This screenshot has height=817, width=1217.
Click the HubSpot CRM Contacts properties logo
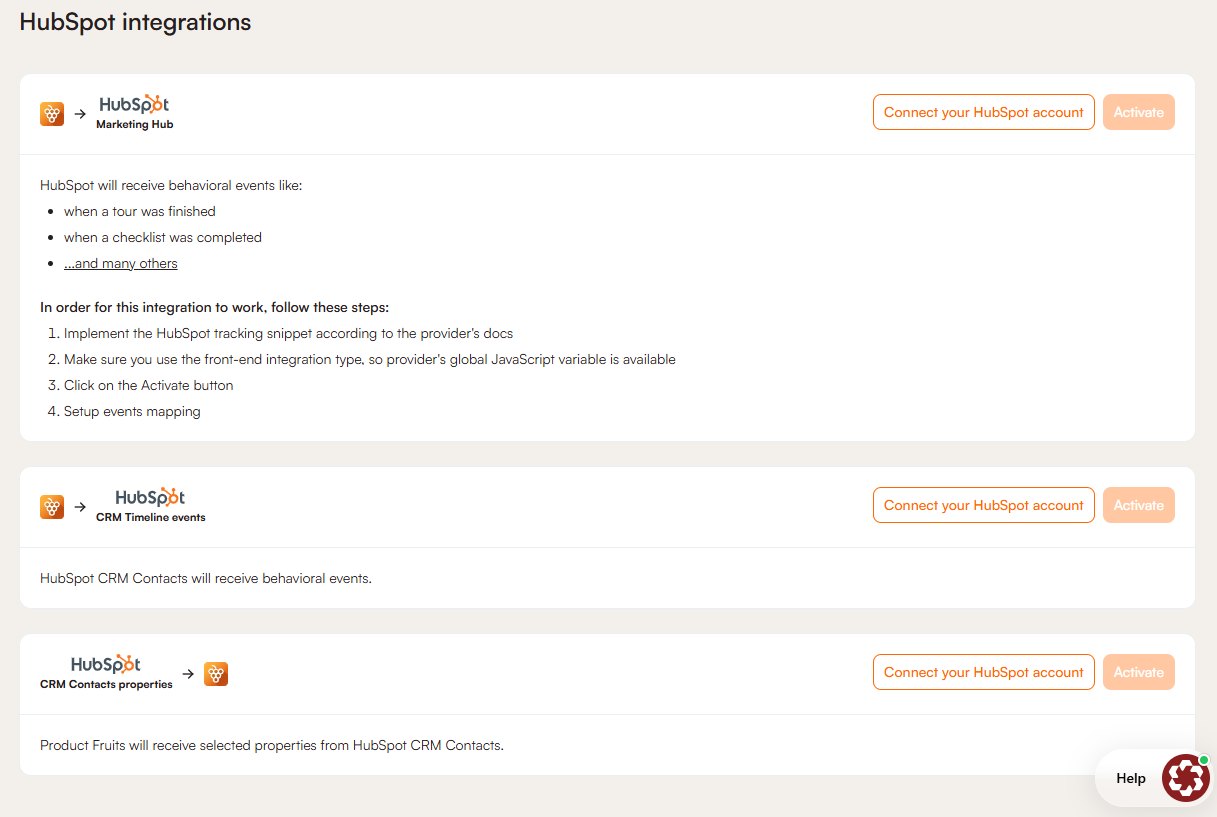coord(106,673)
